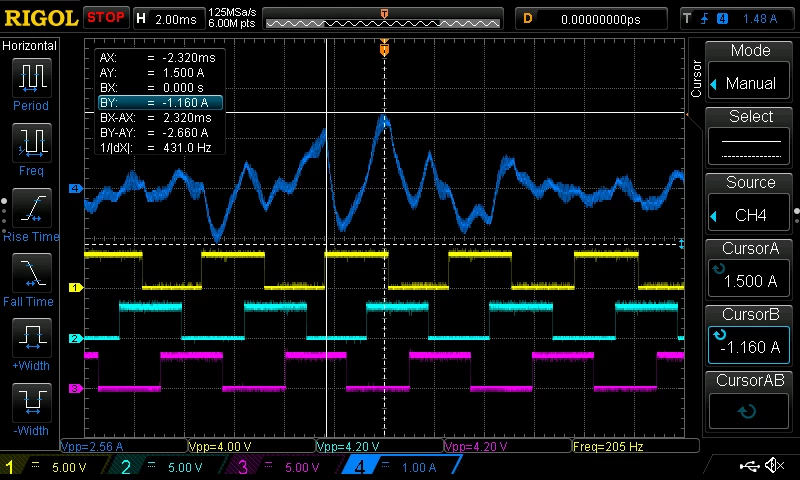Click the magenta Vpp=4.20 V measurement
800x480 pixels.
476,447
